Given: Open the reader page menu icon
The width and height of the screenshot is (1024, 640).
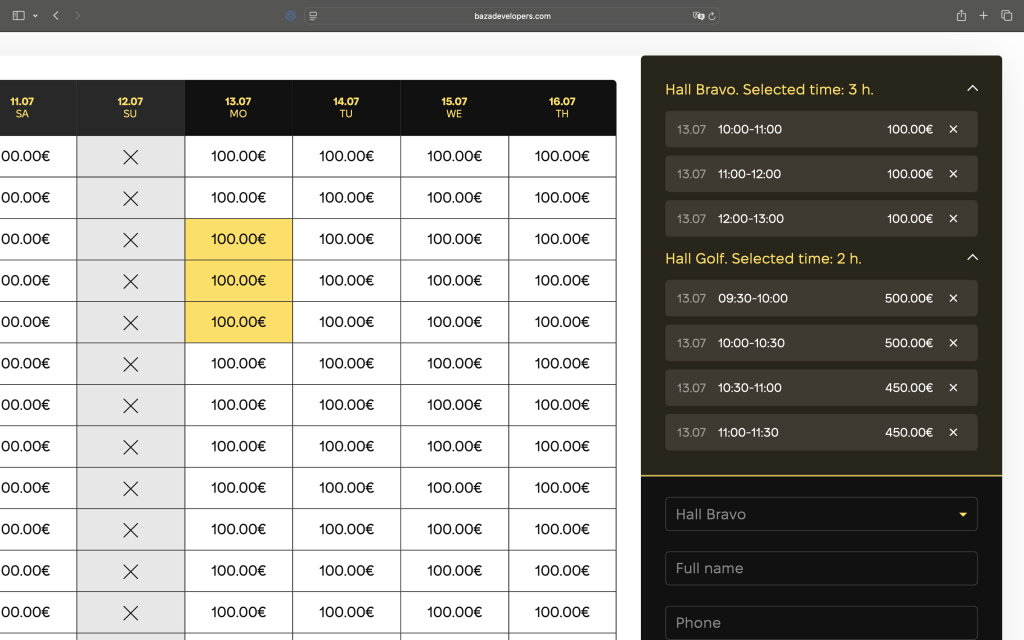Looking at the screenshot, I should (x=313, y=16).
